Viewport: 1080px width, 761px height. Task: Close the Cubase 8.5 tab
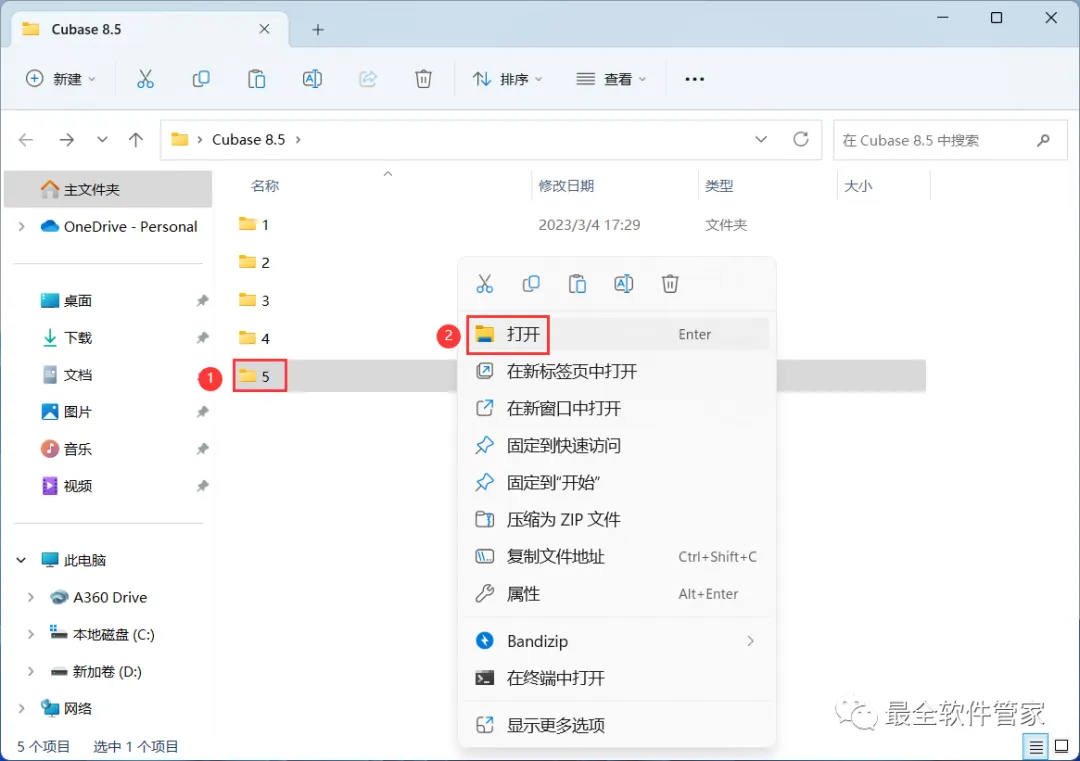coord(264,29)
